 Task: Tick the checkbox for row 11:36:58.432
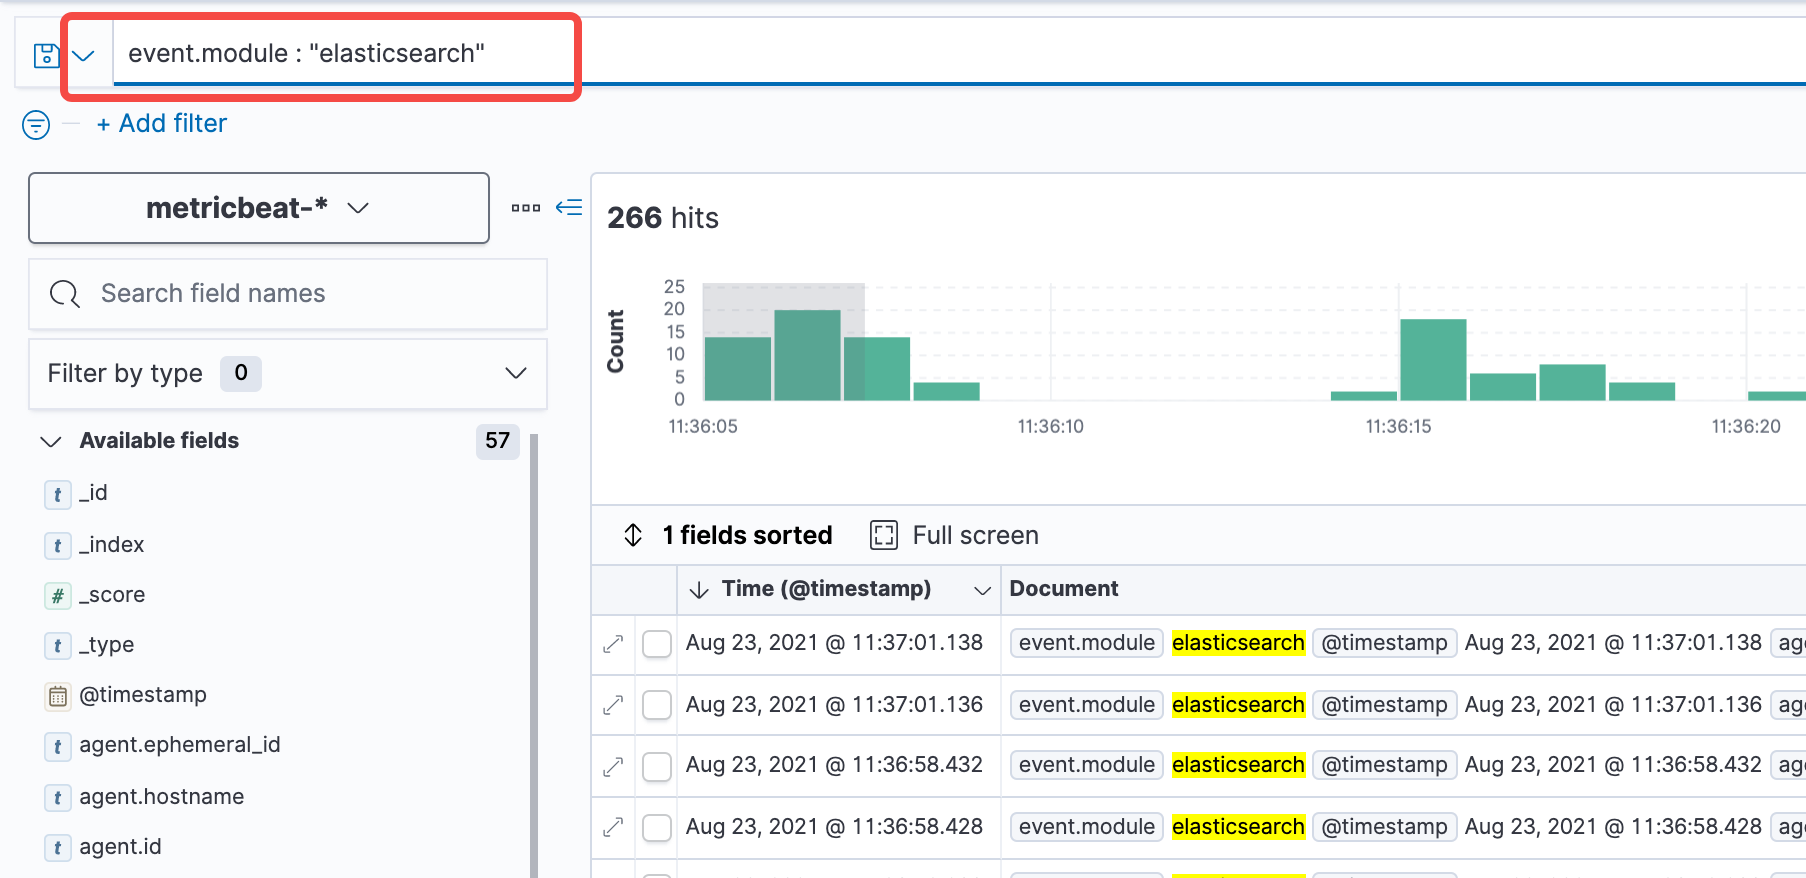click(x=657, y=766)
